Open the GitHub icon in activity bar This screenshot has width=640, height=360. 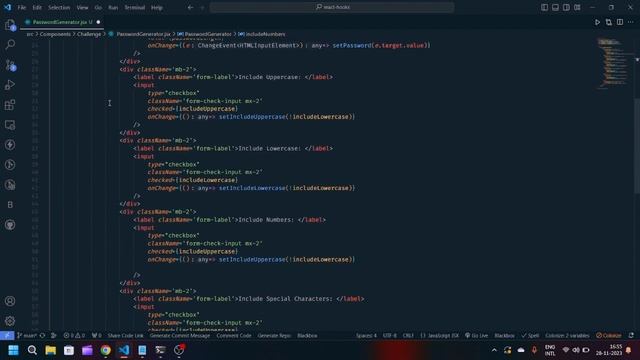tap(10, 225)
